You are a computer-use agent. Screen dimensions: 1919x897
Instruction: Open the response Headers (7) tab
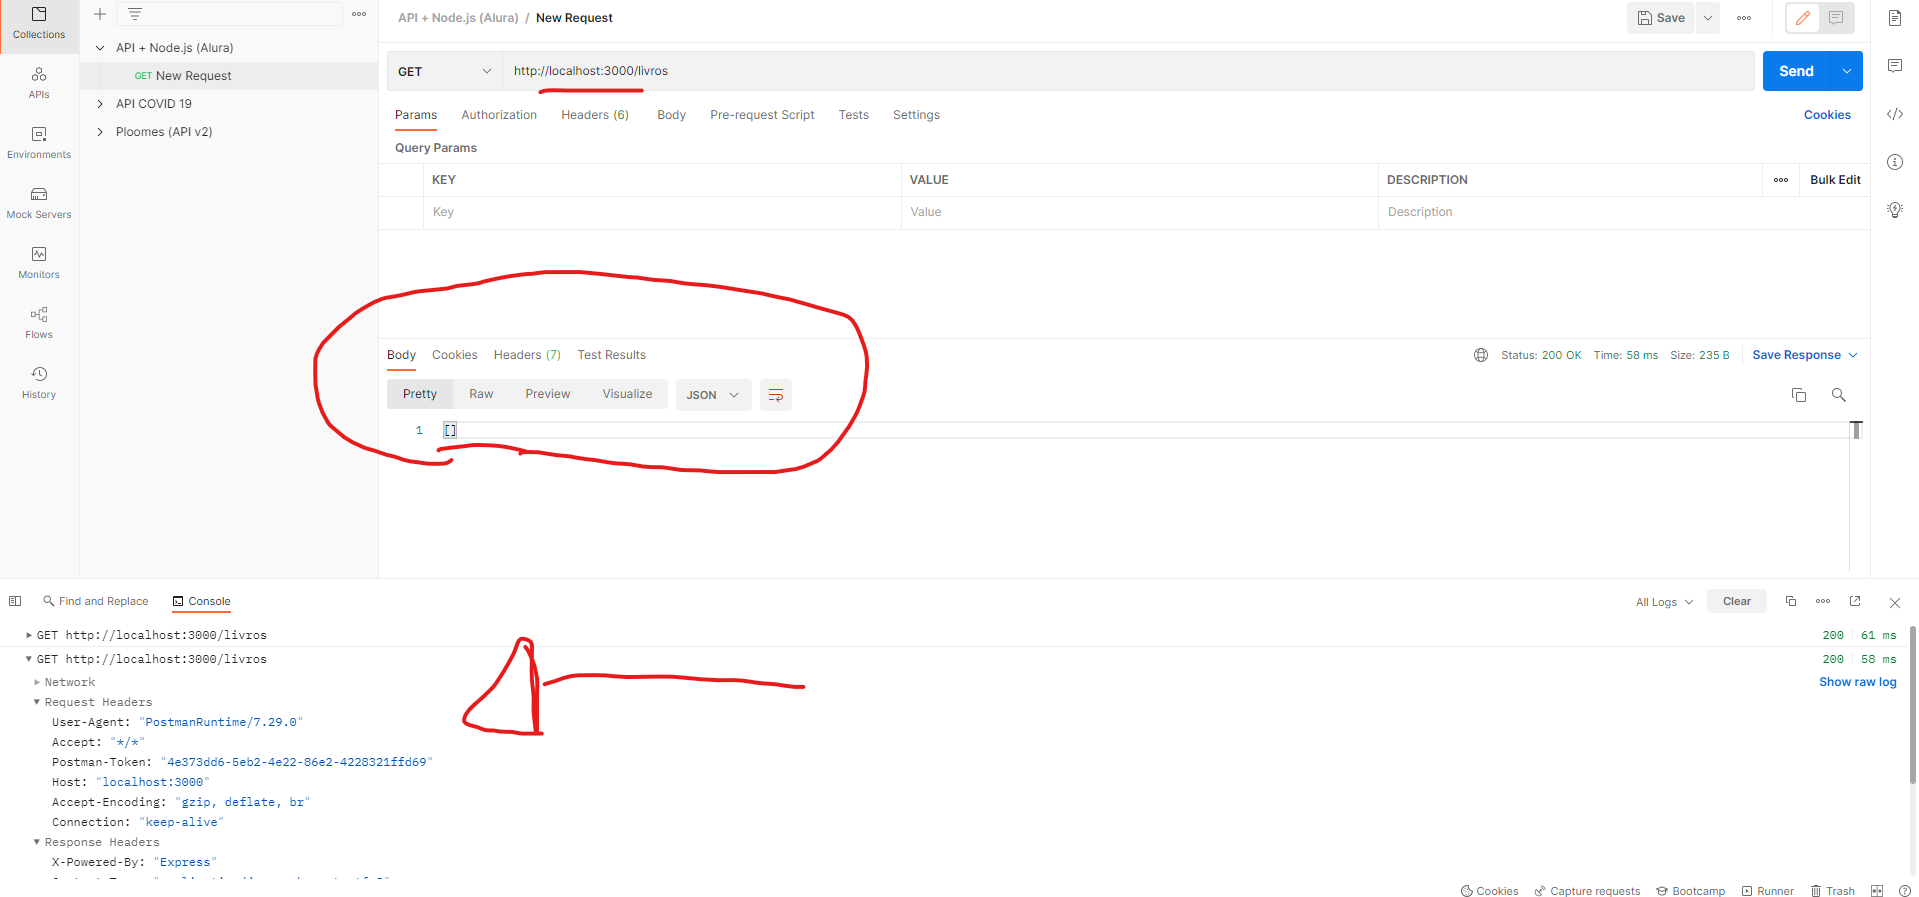(527, 355)
